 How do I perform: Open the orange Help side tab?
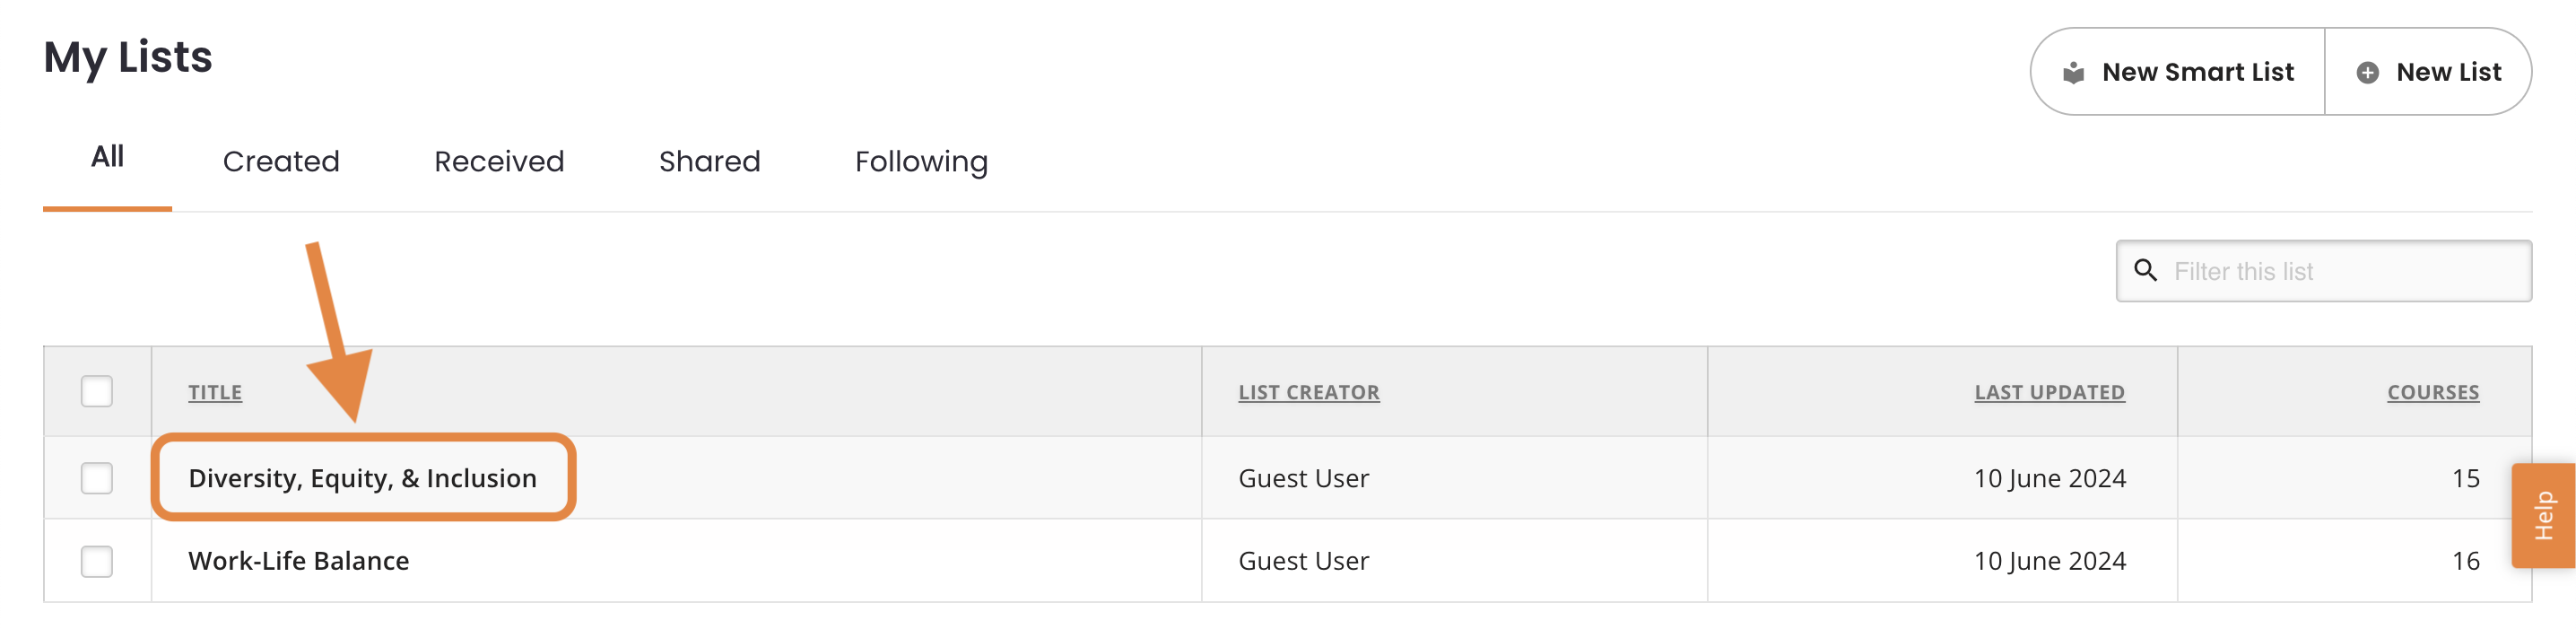(2543, 515)
